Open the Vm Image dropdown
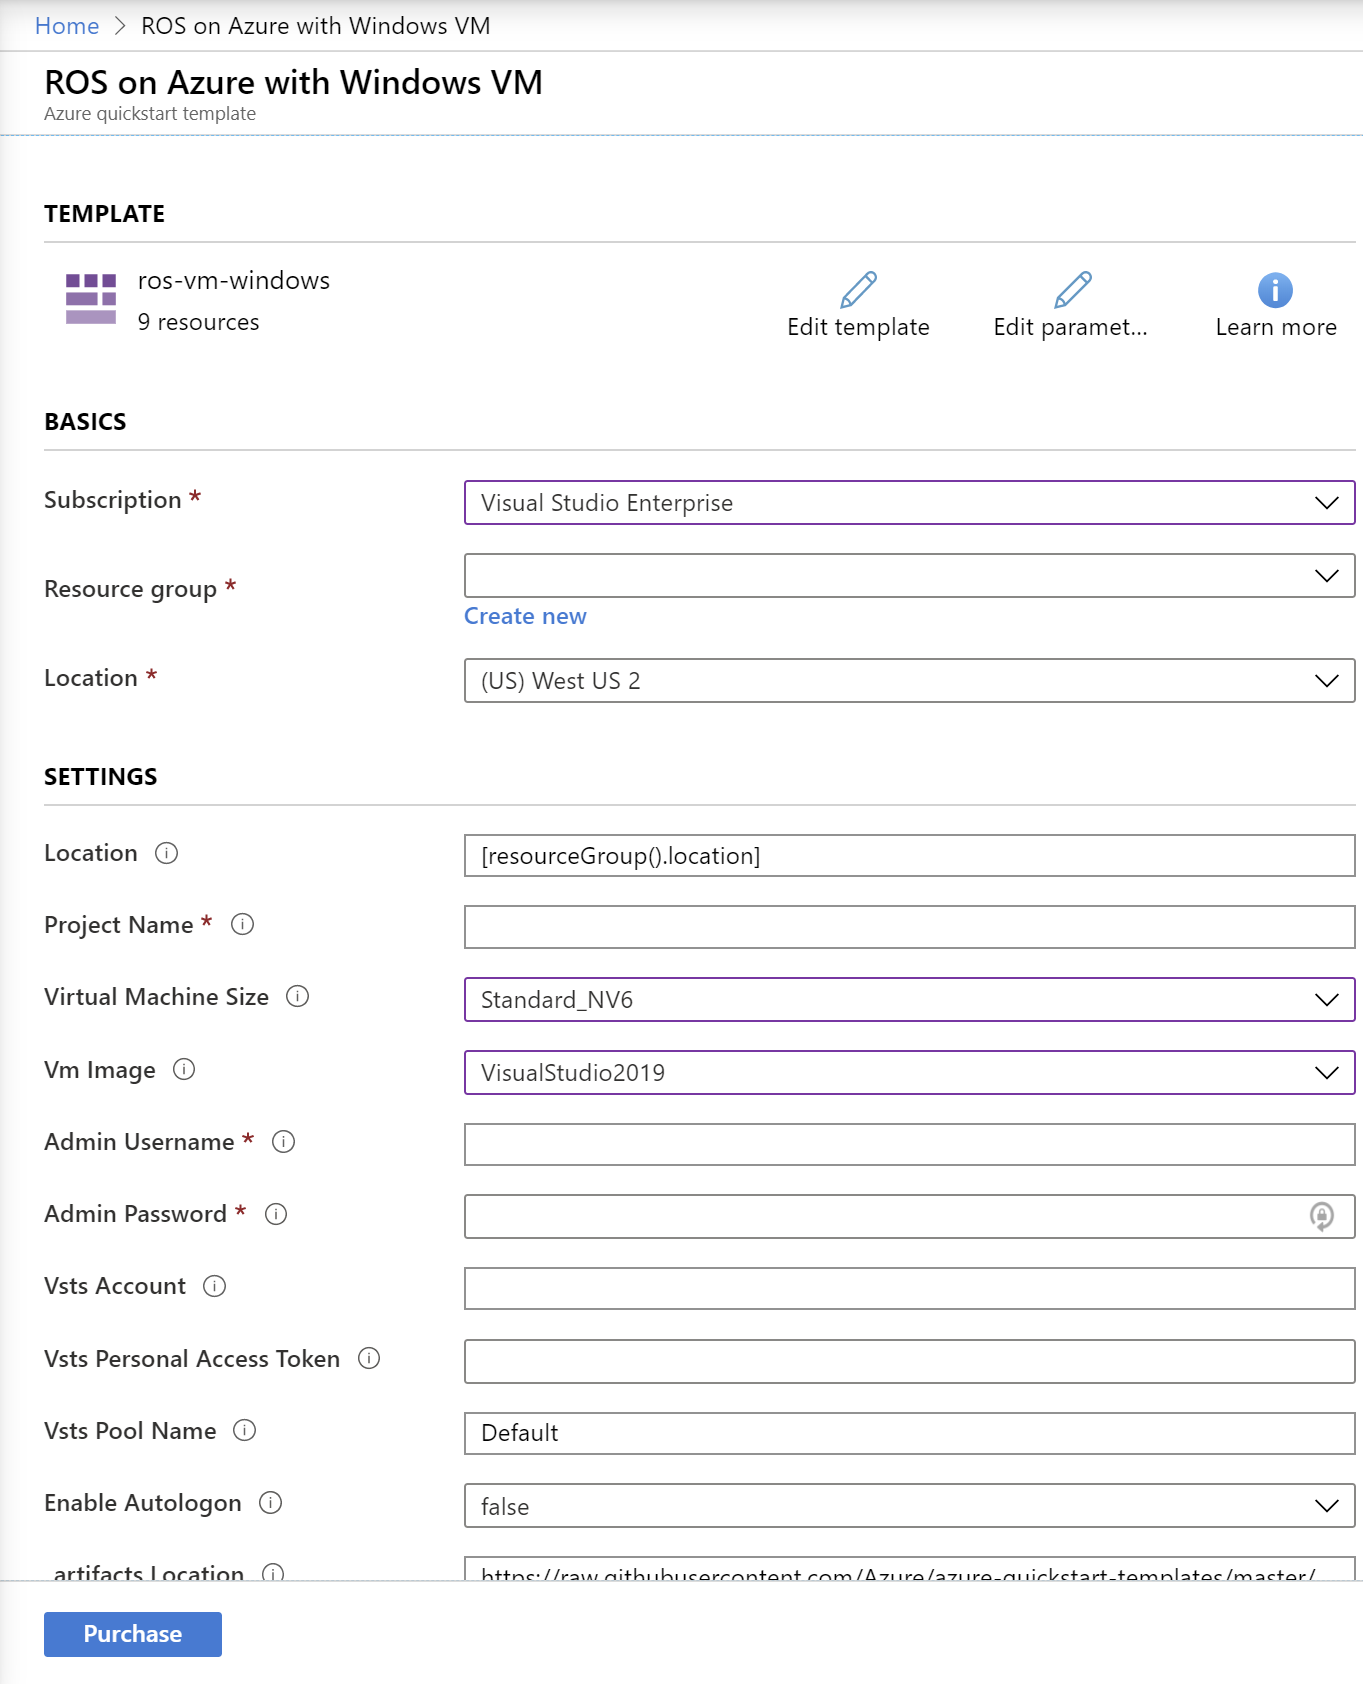This screenshot has width=1363, height=1684. click(909, 1073)
